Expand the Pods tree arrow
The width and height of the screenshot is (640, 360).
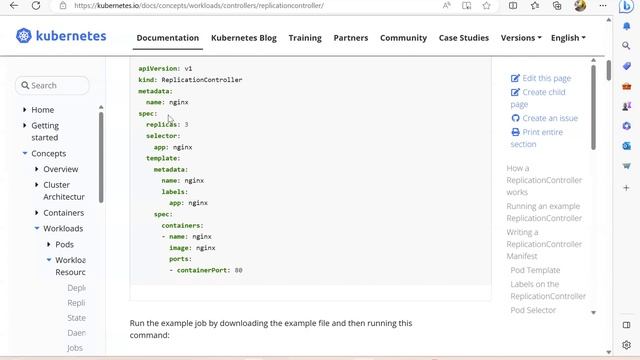49,244
